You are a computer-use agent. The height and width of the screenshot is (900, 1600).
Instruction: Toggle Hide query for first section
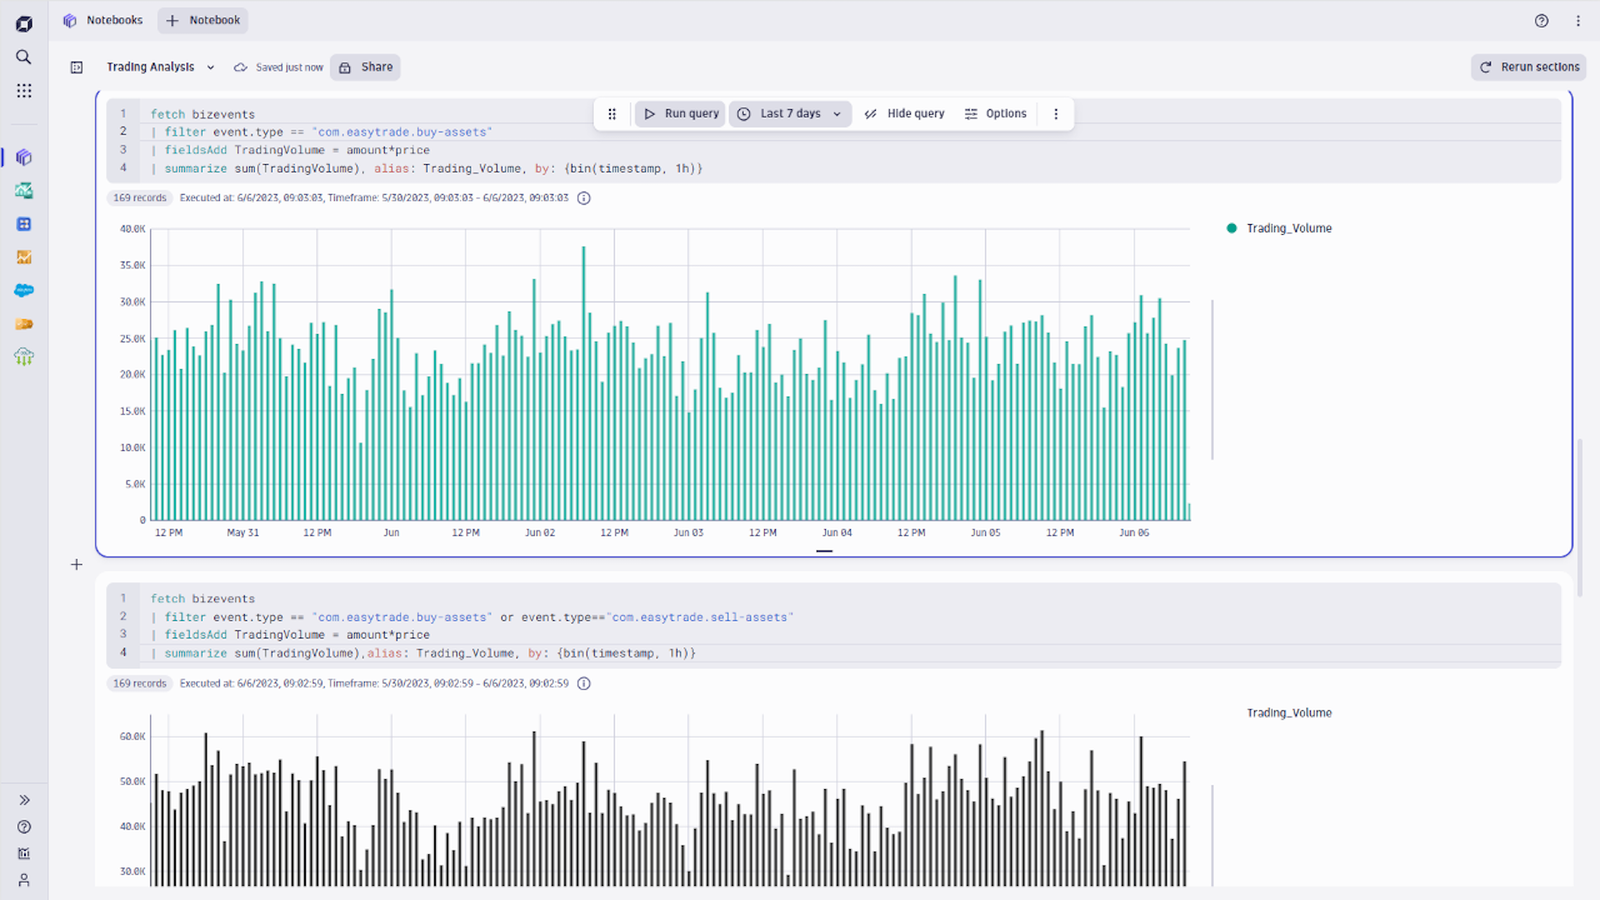904,114
